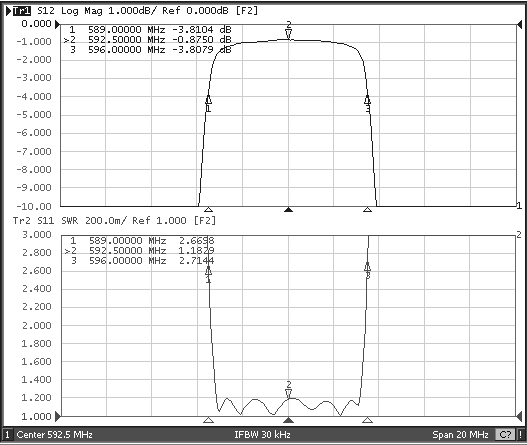
Task: Click Center 592.5 MHz setting
Action: 54,435
